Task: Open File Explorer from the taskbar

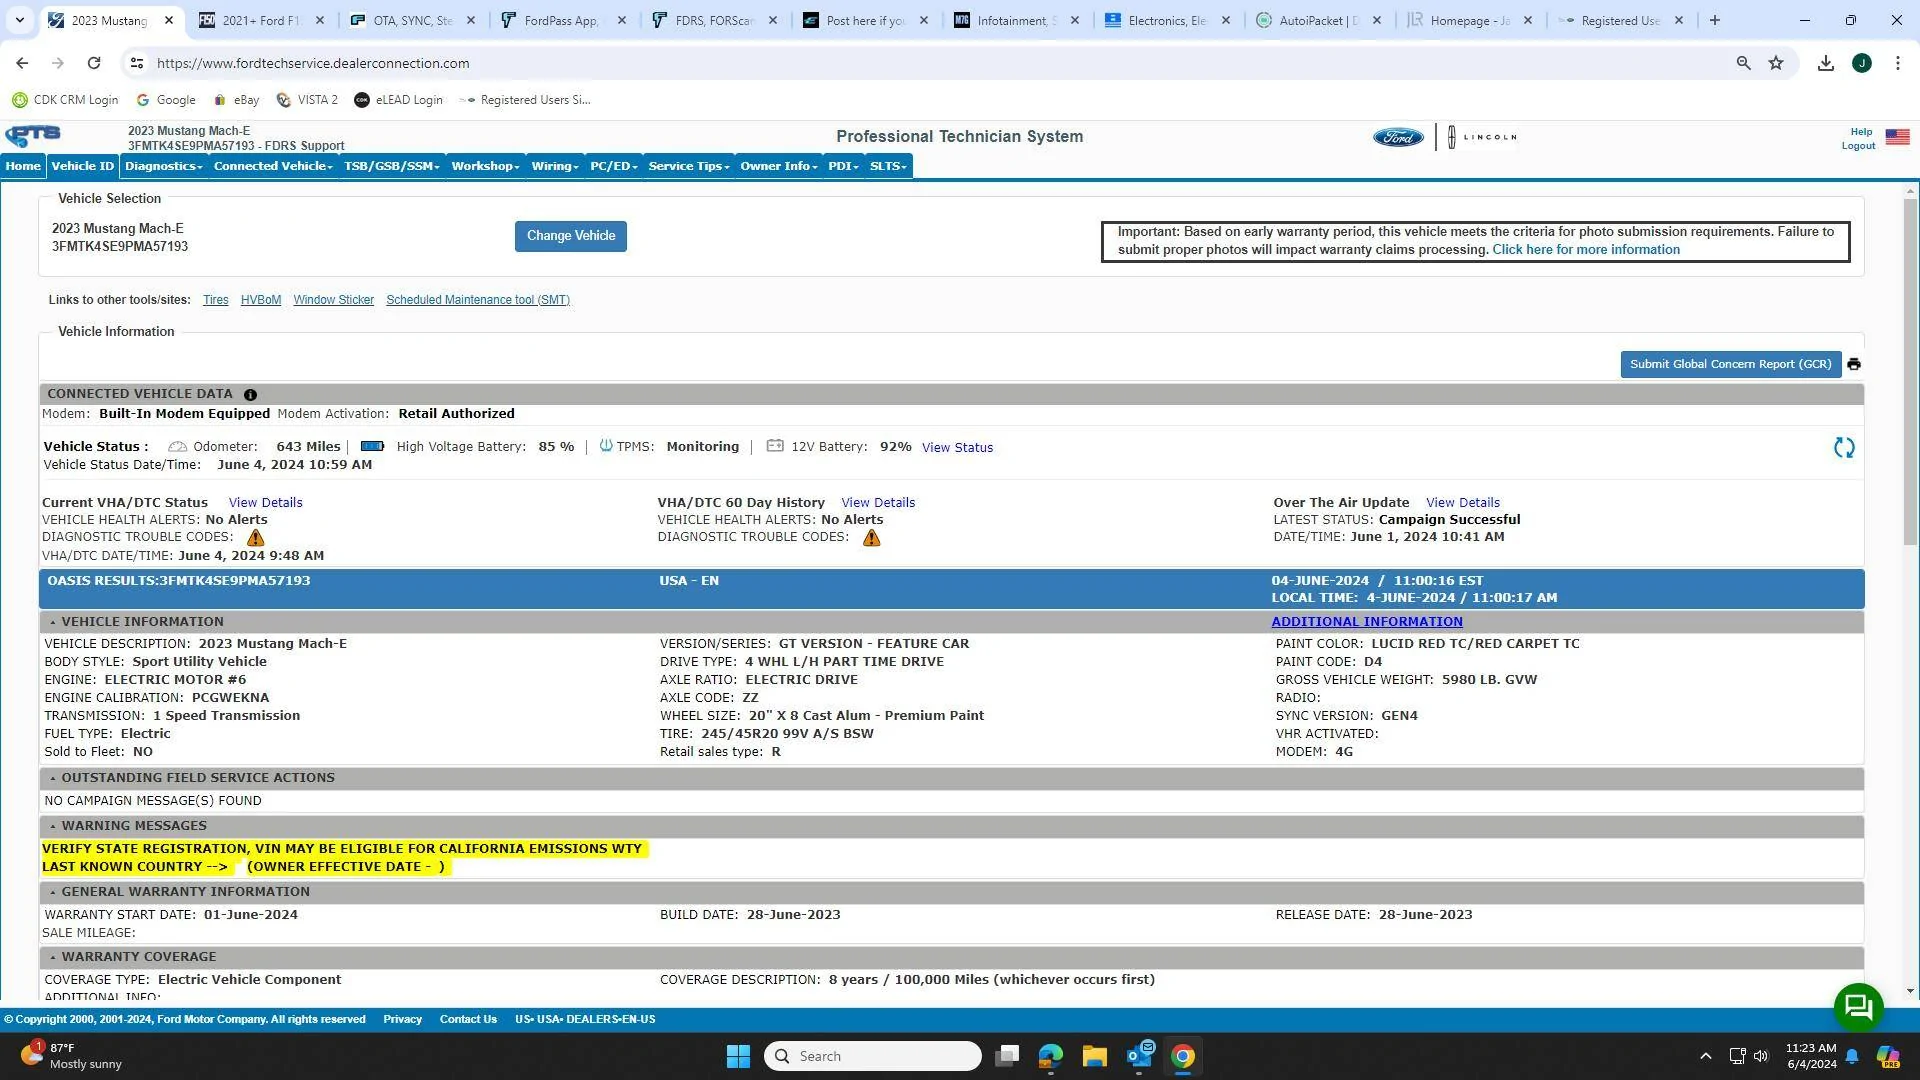Action: pos(1095,1056)
